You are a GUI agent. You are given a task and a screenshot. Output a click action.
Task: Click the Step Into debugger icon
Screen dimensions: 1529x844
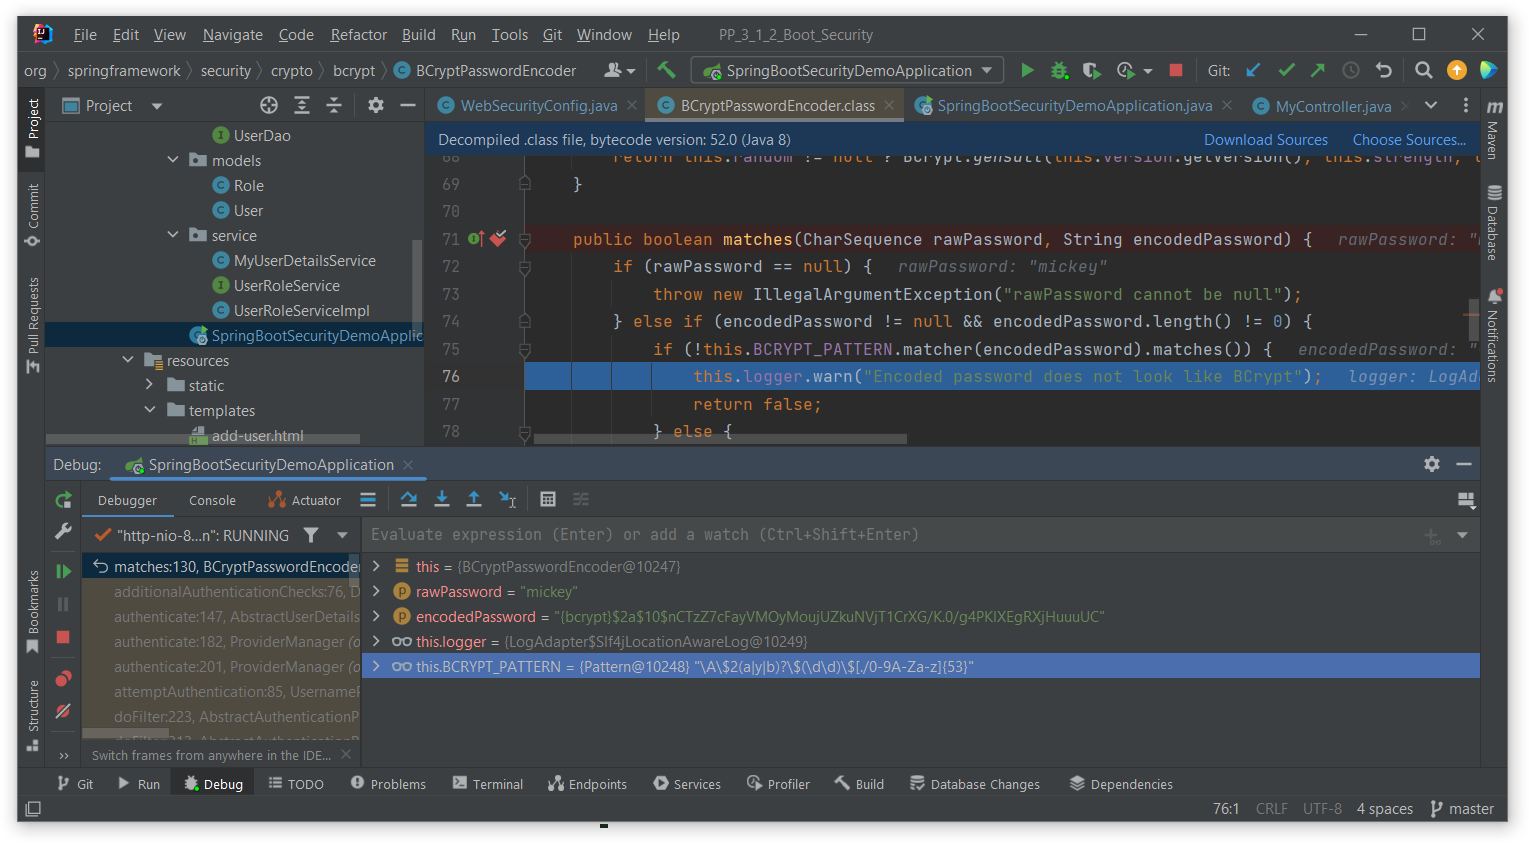tap(441, 499)
